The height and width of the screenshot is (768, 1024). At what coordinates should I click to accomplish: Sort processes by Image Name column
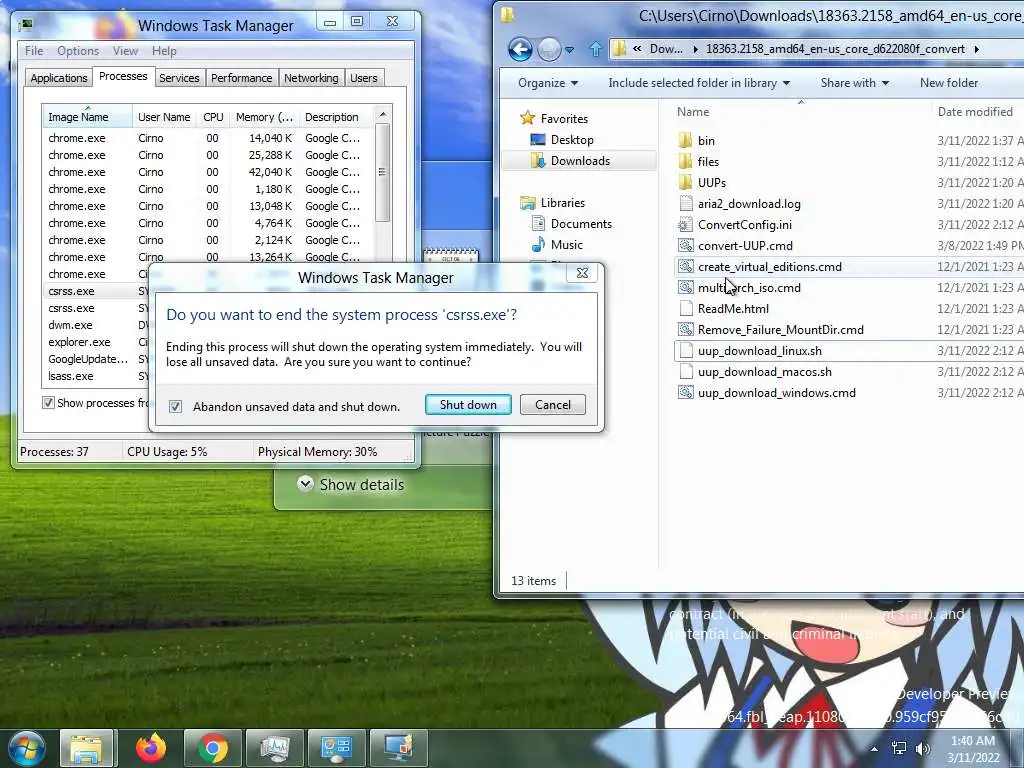tap(87, 117)
